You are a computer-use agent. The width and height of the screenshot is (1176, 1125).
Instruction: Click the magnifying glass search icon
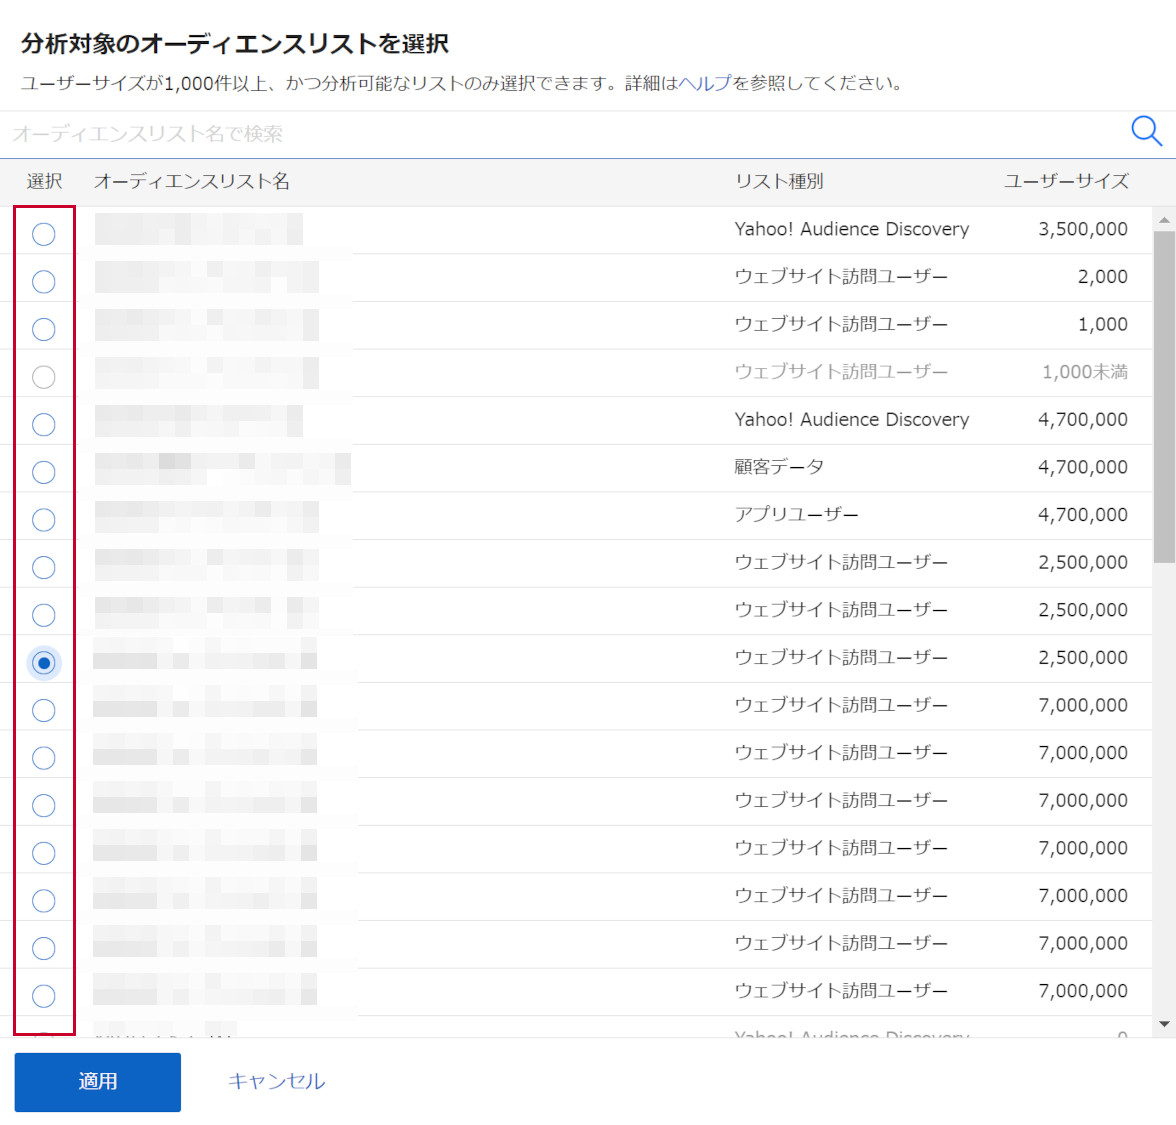[1145, 131]
